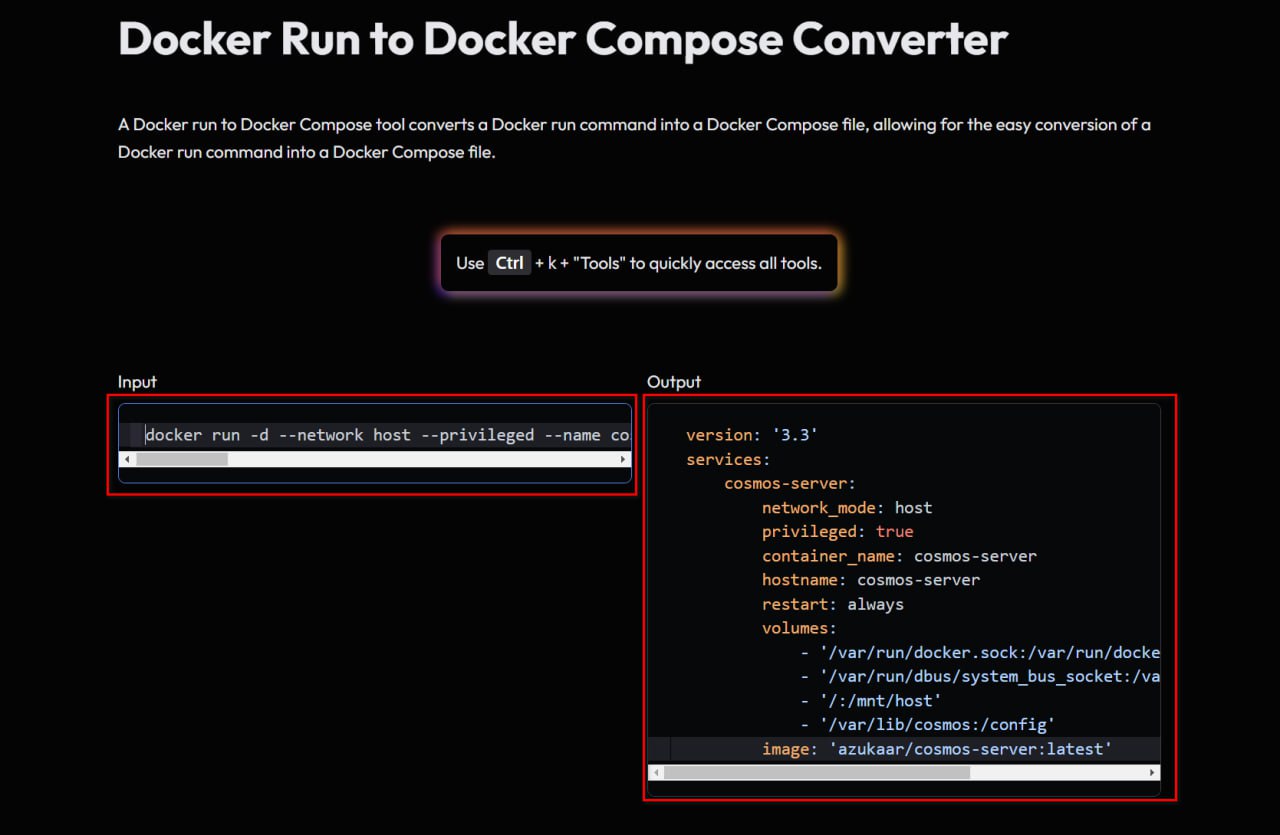The width and height of the screenshot is (1280, 835).
Task: Click the Output panel horizontal scrollbar thumb
Action: 816,773
